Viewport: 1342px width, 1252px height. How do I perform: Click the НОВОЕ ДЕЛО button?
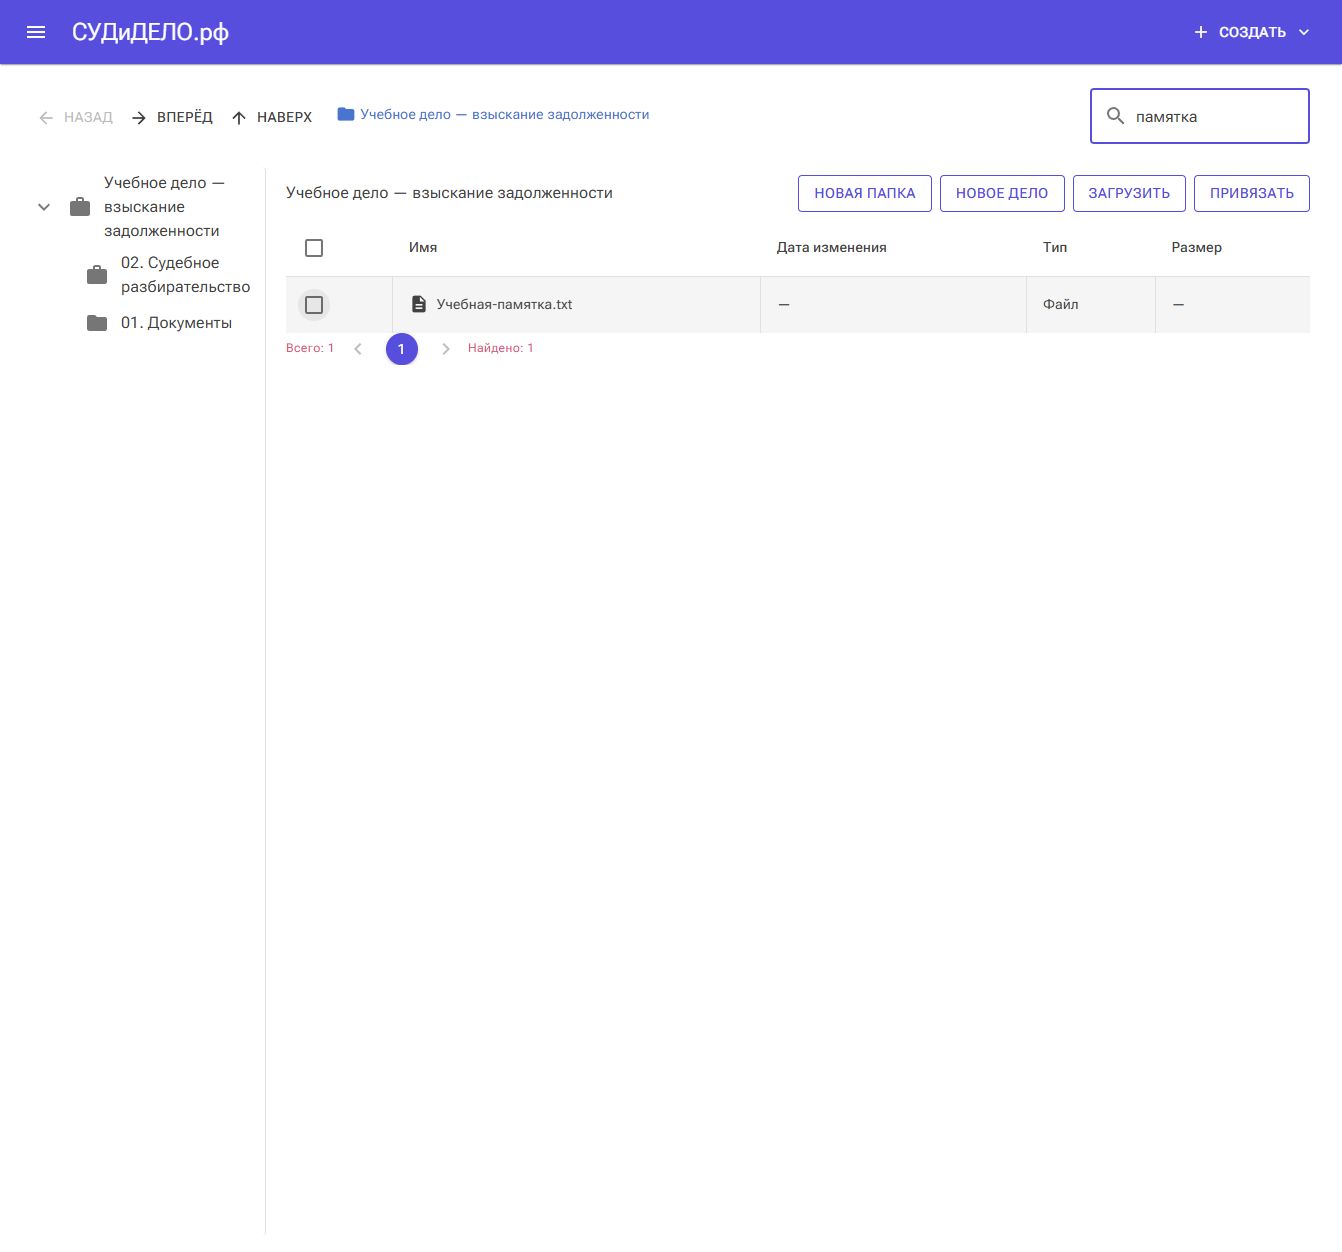(1002, 193)
